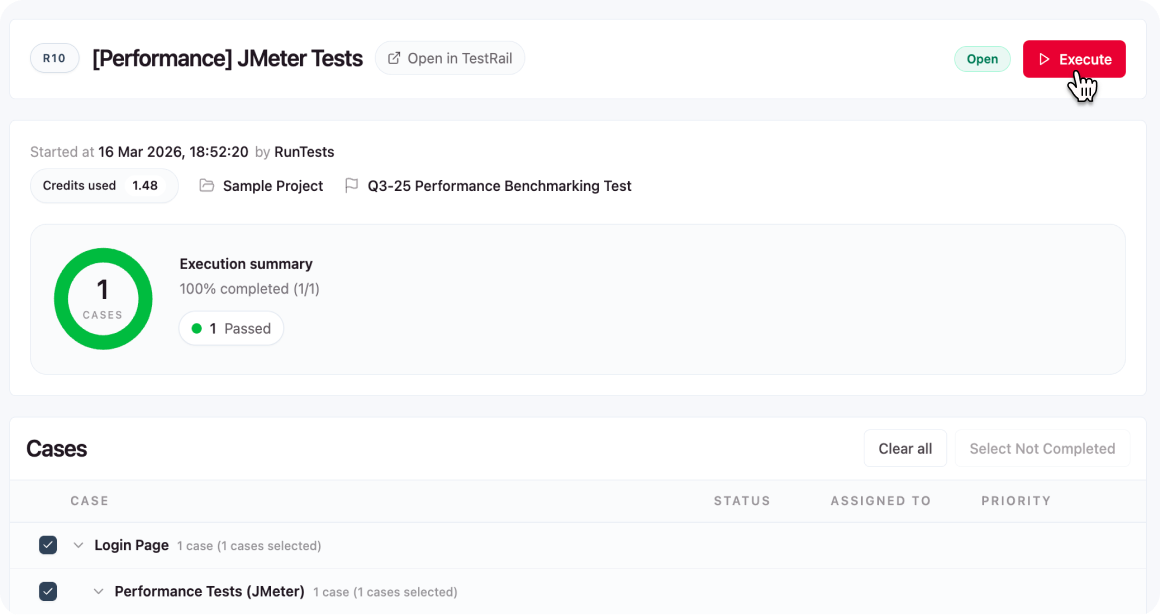This screenshot has height=616, width=1160.
Task: Collapse the Performance Tests (JMeter) chevron
Action: click(98, 592)
